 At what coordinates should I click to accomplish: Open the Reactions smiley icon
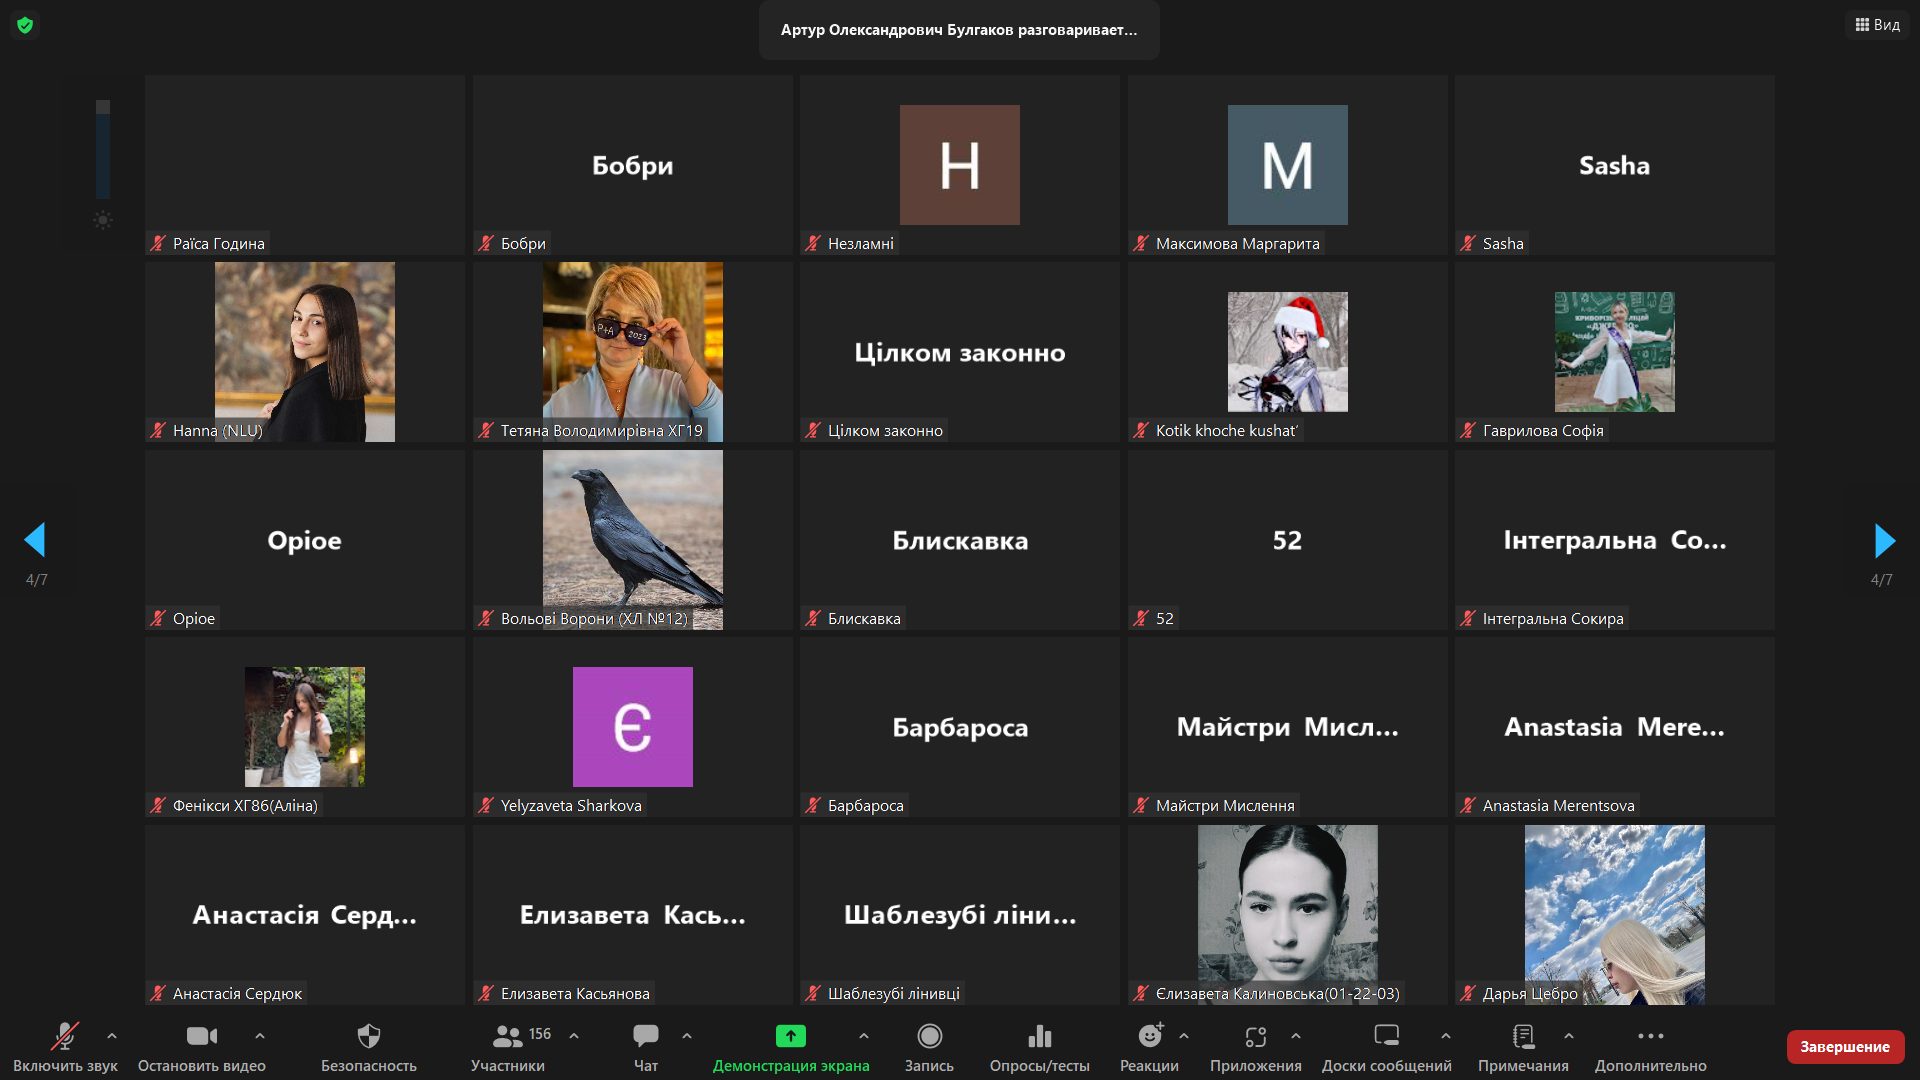(1149, 1037)
